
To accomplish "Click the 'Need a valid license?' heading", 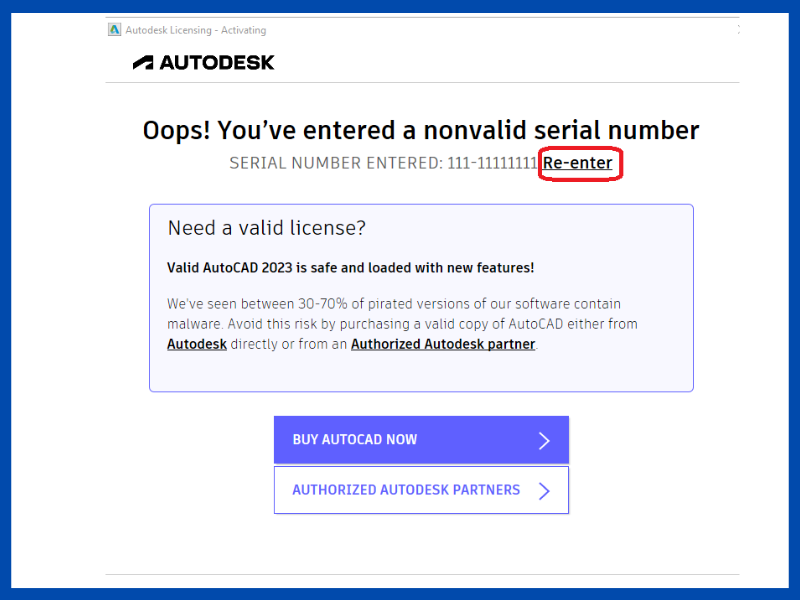I will (x=267, y=228).
